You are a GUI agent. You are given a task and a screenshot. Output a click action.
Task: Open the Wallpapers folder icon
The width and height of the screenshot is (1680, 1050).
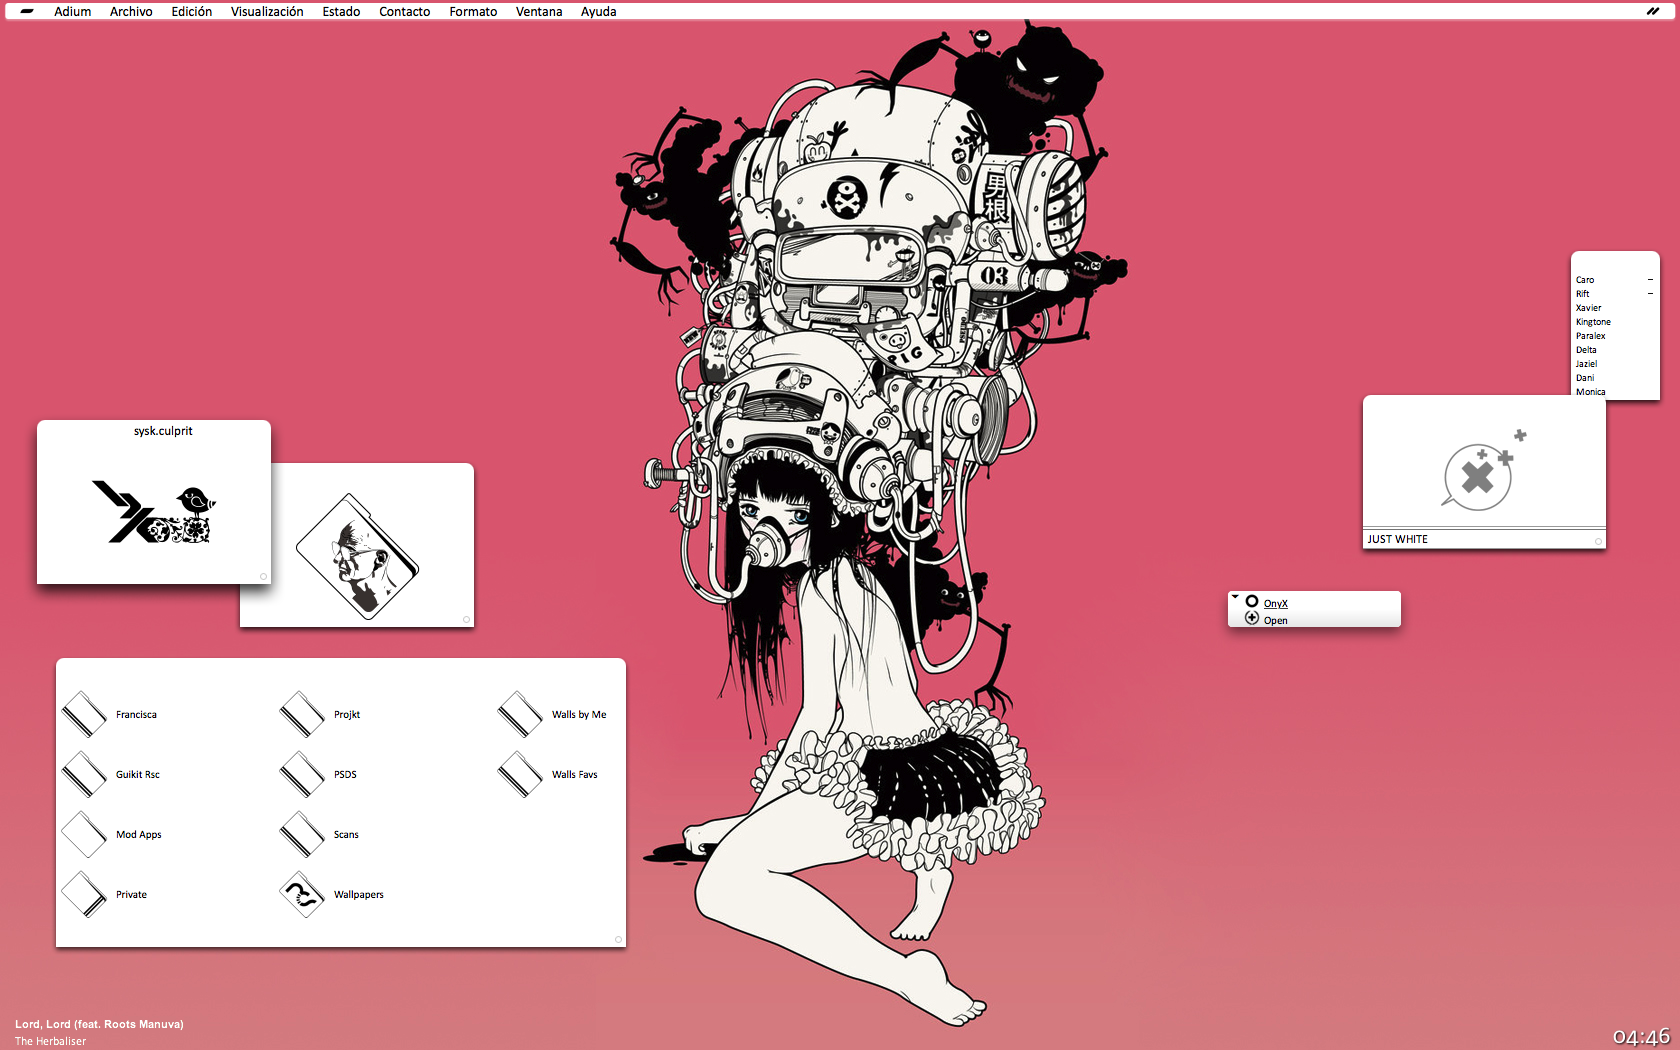(302, 894)
